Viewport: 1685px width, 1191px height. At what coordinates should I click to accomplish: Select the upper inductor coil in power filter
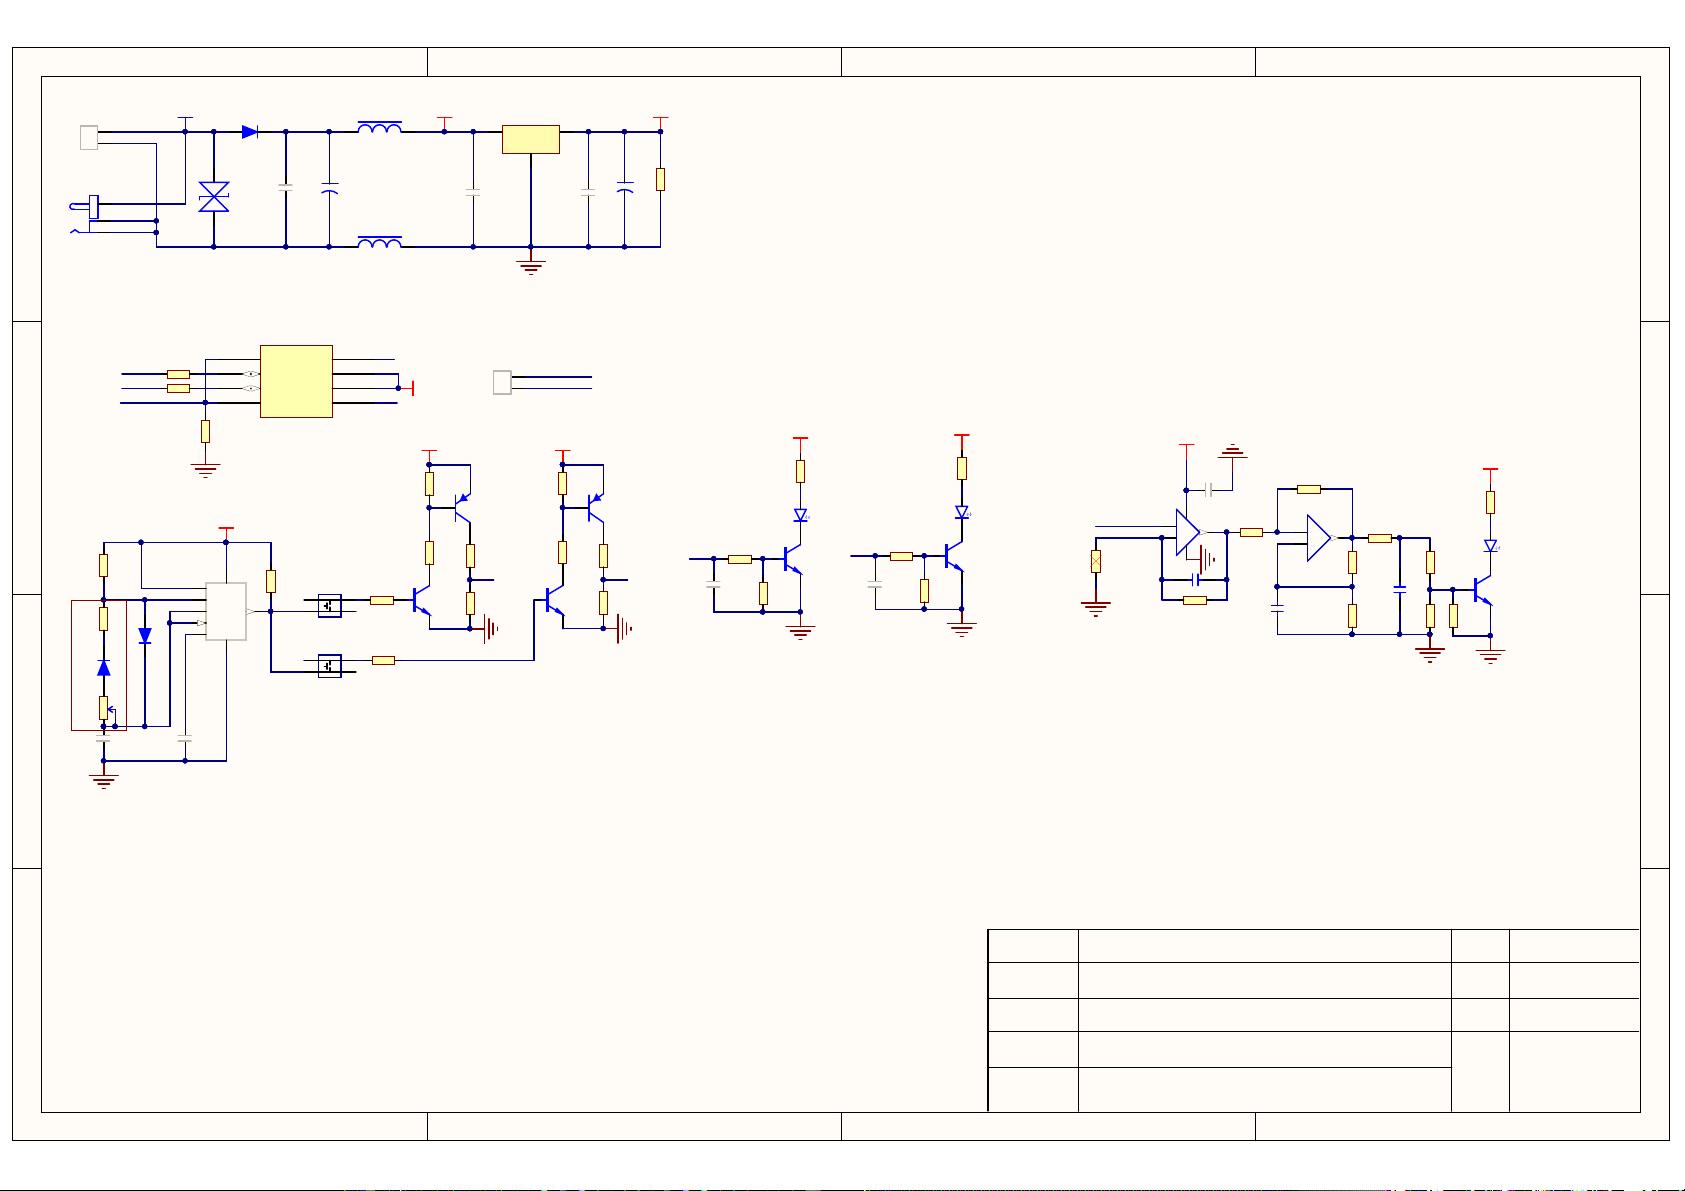pyautogui.click(x=380, y=128)
